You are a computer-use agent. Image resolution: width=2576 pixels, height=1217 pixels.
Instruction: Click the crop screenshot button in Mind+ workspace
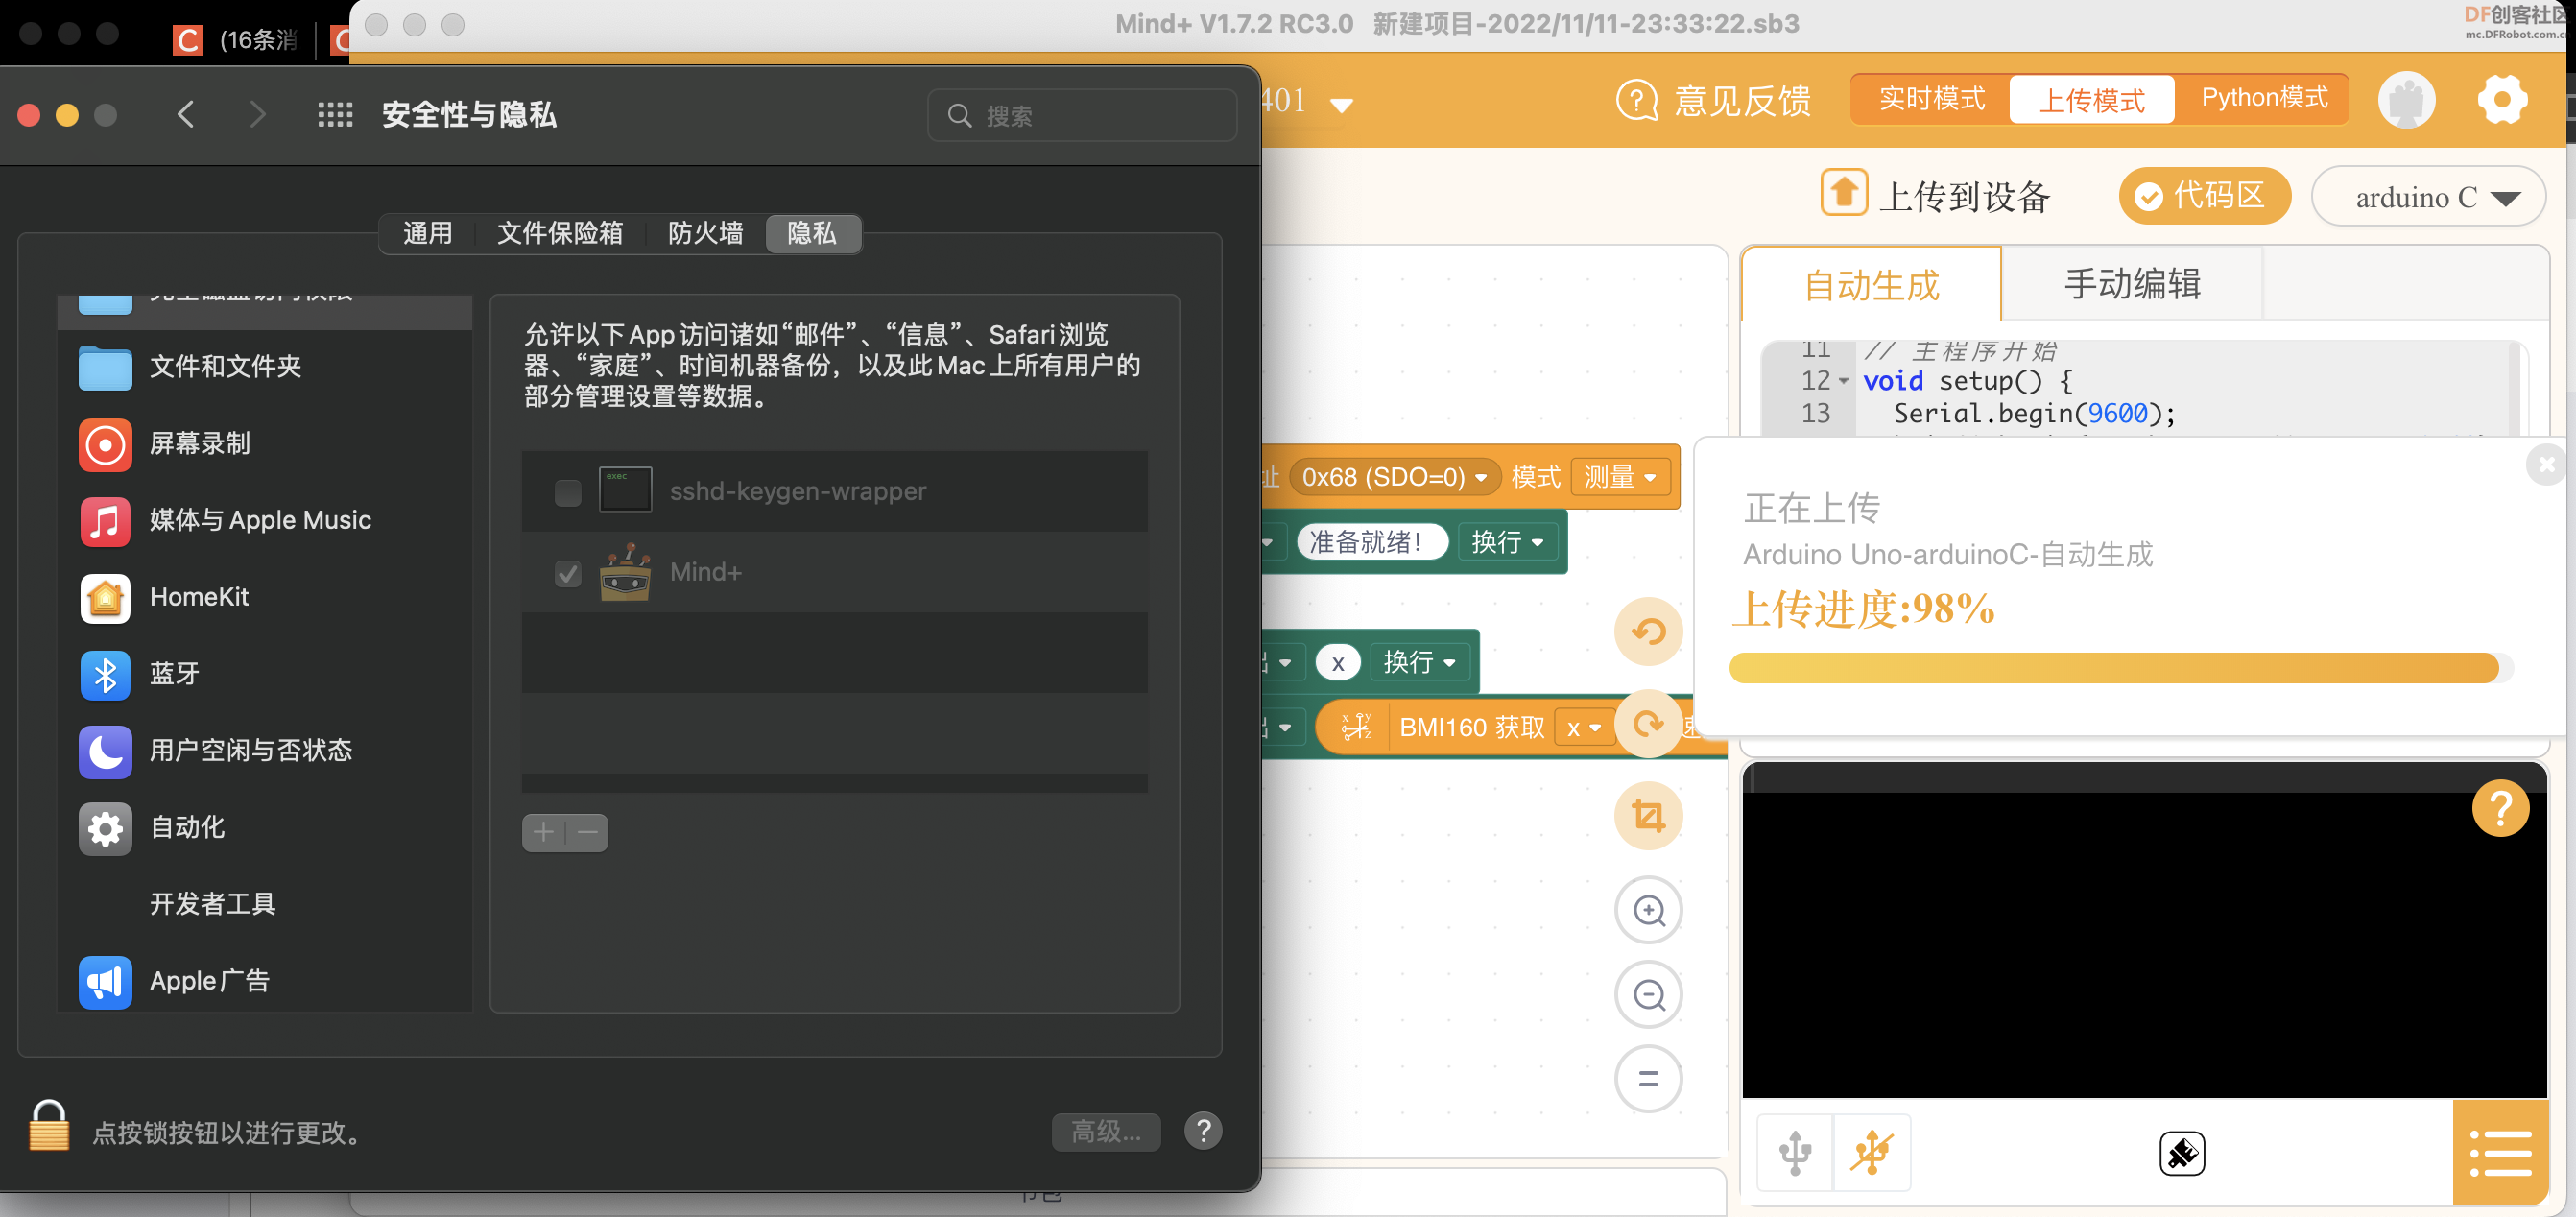pyautogui.click(x=1649, y=816)
